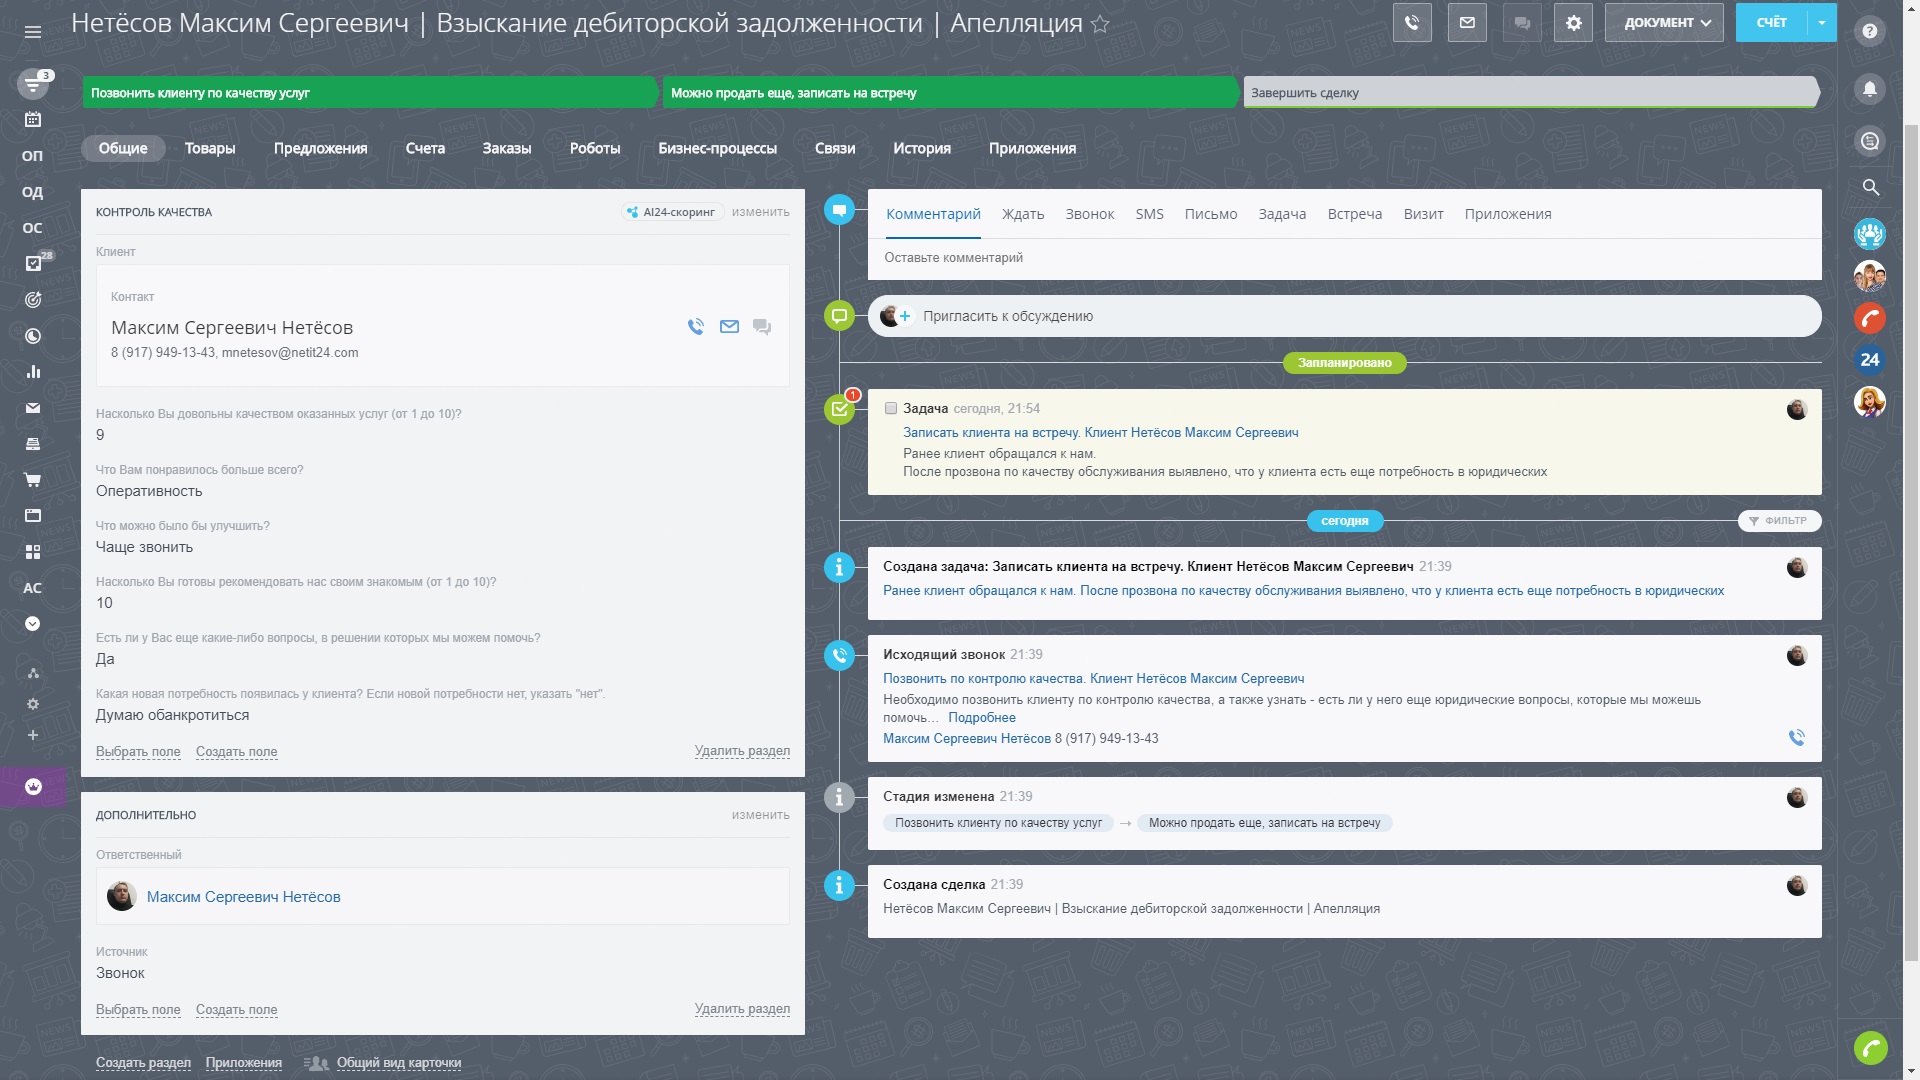1920x1080 pixels.
Task: Click the Оставьте комментарий input field
Action: tap(1340, 258)
